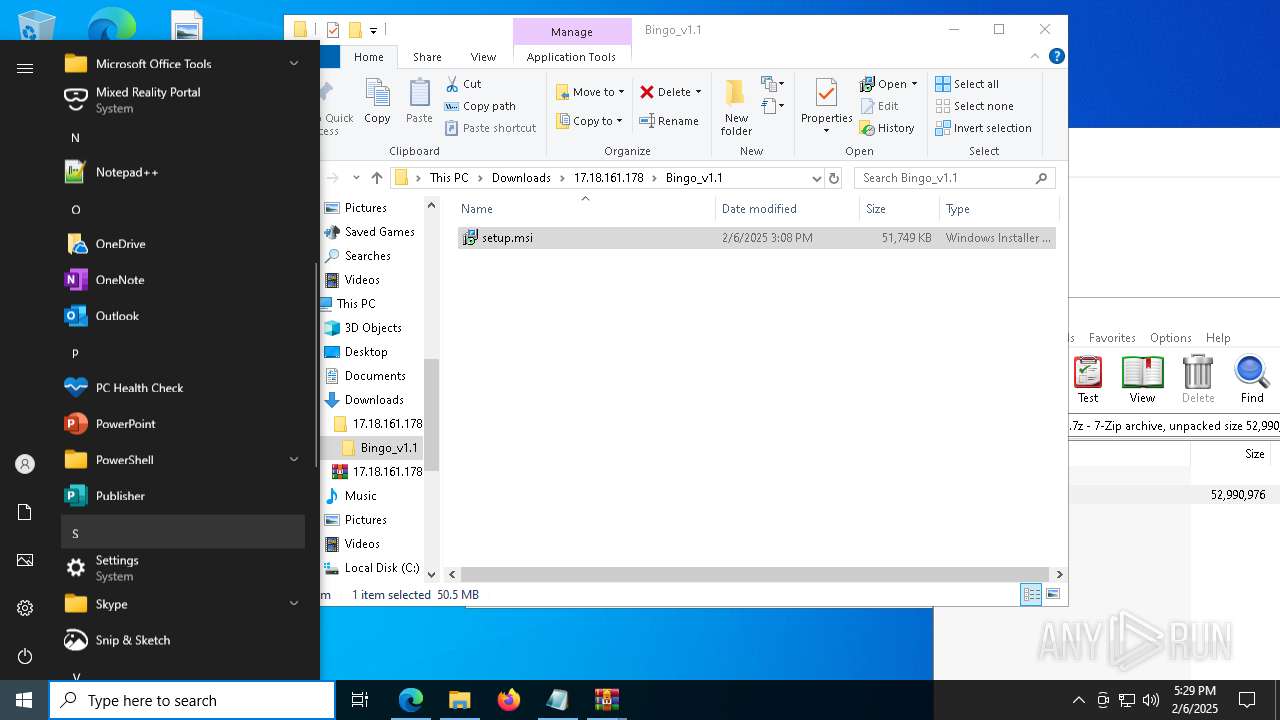The image size is (1280, 720).
Task: Create a New folder
Action: tap(736, 107)
